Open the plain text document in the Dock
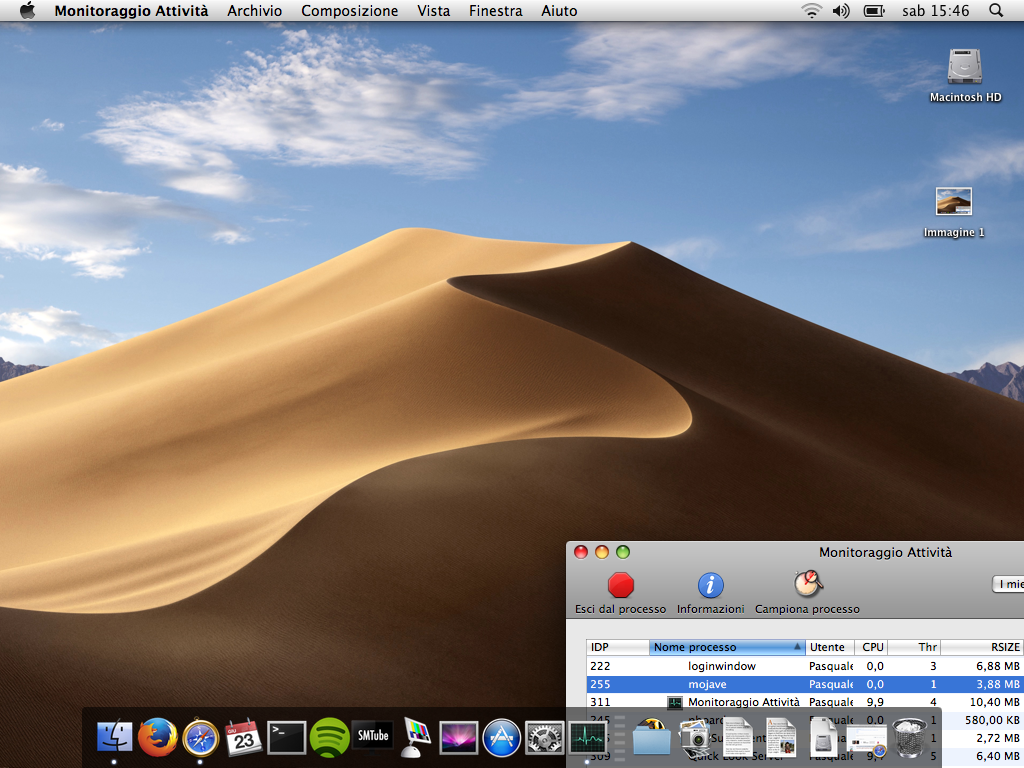The height and width of the screenshot is (768, 1024). [x=737, y=738]
